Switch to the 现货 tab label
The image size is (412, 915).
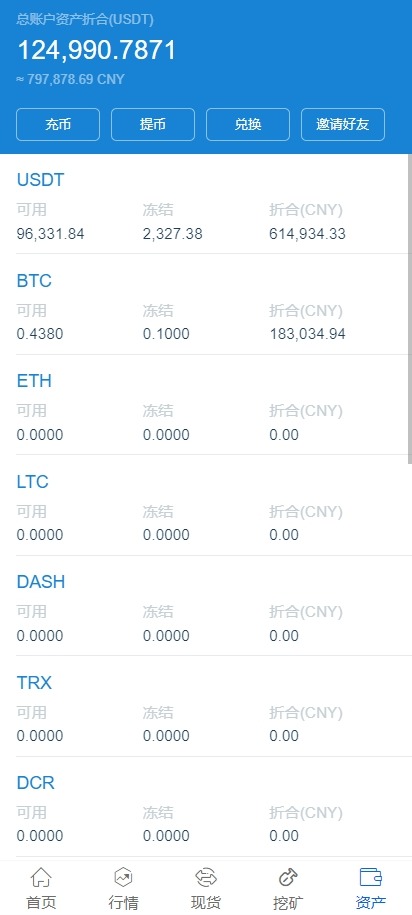pos(206,902)
